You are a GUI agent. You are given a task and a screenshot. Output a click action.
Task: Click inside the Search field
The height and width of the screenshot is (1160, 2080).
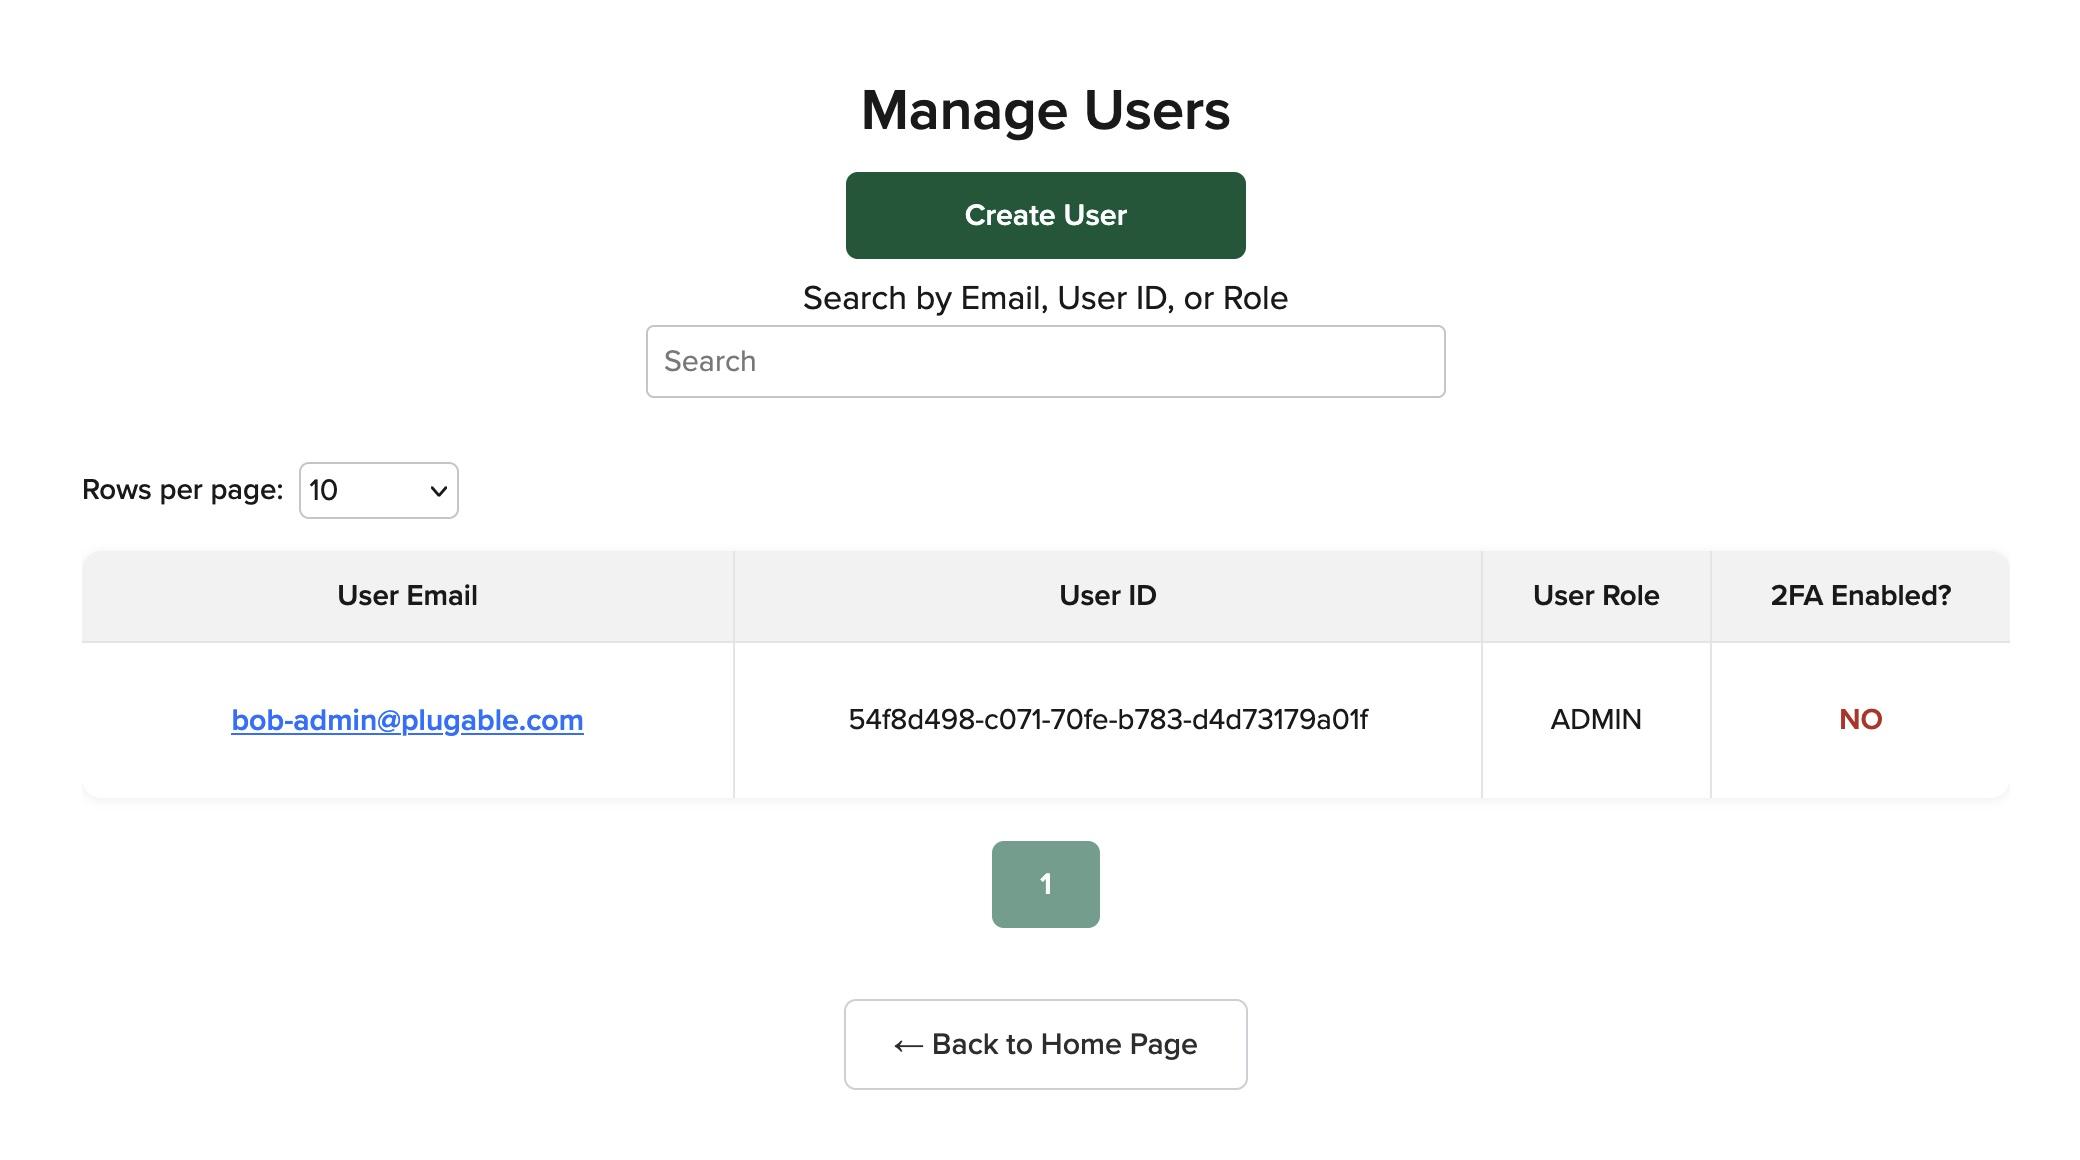point(1045,361)
